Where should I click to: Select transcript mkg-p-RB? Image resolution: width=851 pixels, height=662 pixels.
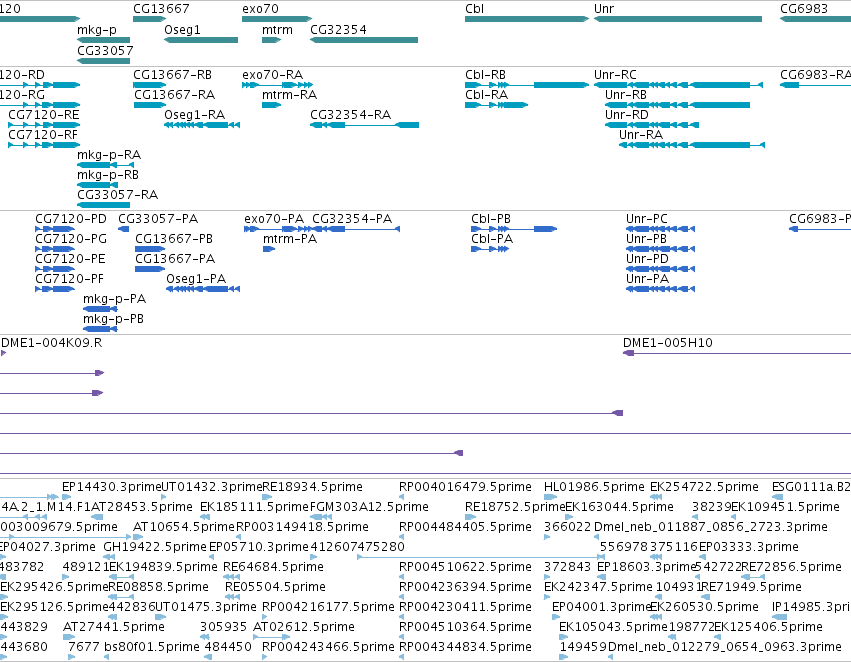(x=107, y=175)
